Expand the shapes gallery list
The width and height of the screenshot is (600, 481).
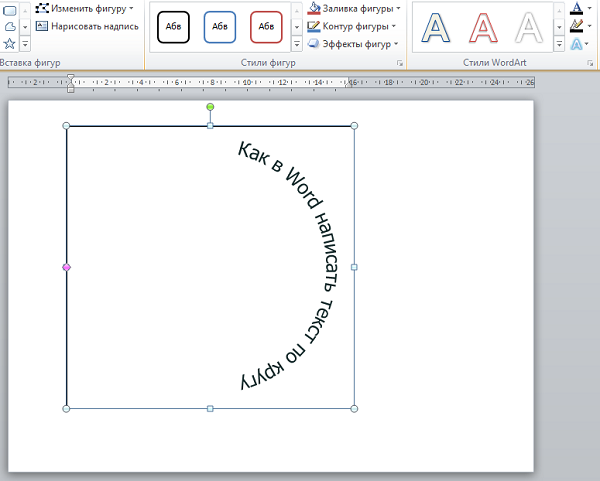[25, 44]
